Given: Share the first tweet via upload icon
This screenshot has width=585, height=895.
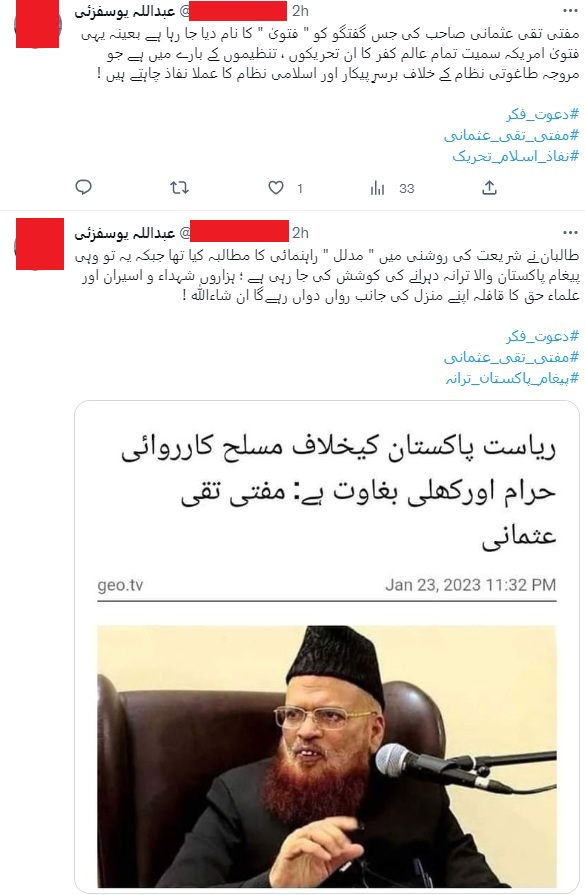Looking at the screenshot, I should click(x=489, y=187).
